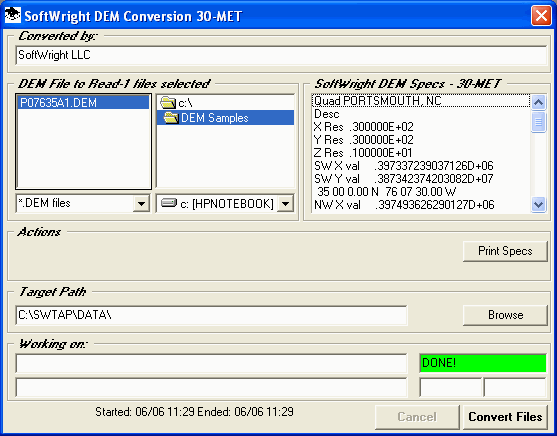Viewport: 557px width, 436px height.
Task: Select the 35 00 0.00 N coordinates row
Action: point(422,192)
